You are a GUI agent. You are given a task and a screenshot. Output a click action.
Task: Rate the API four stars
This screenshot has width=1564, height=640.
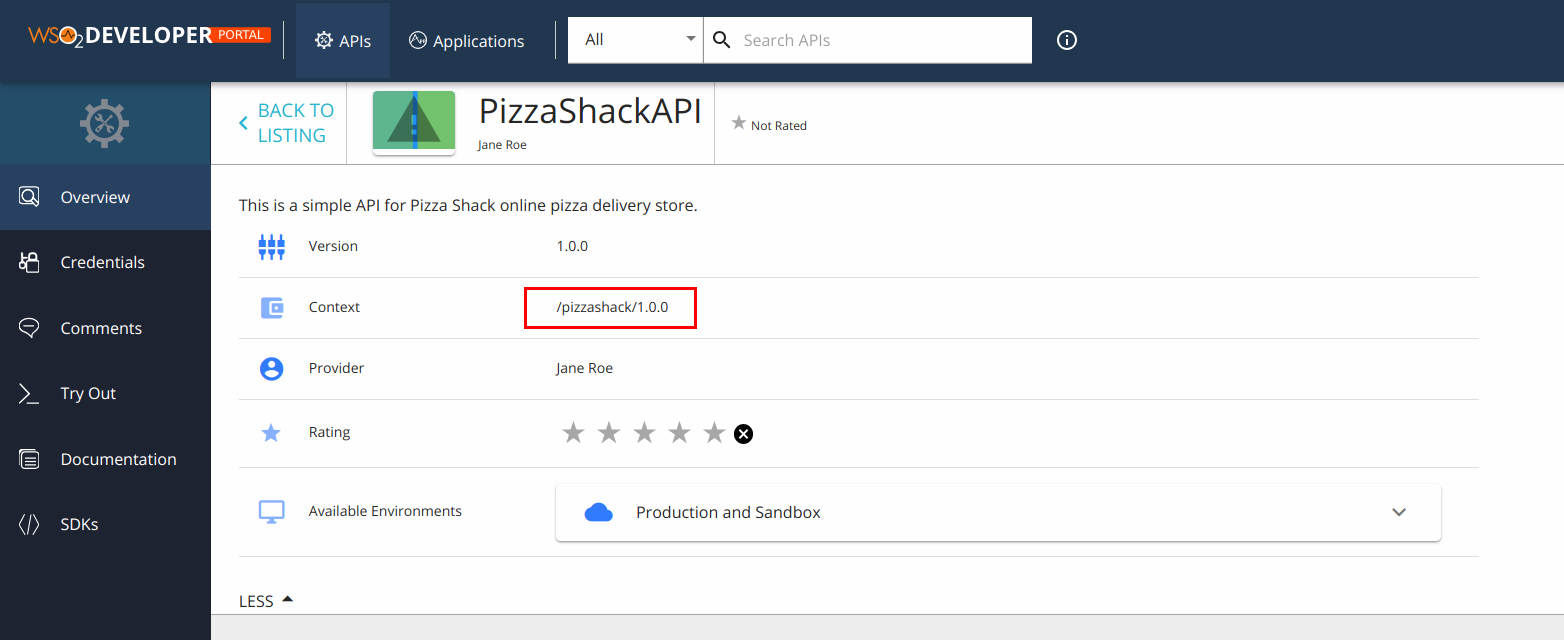(679, 433)
